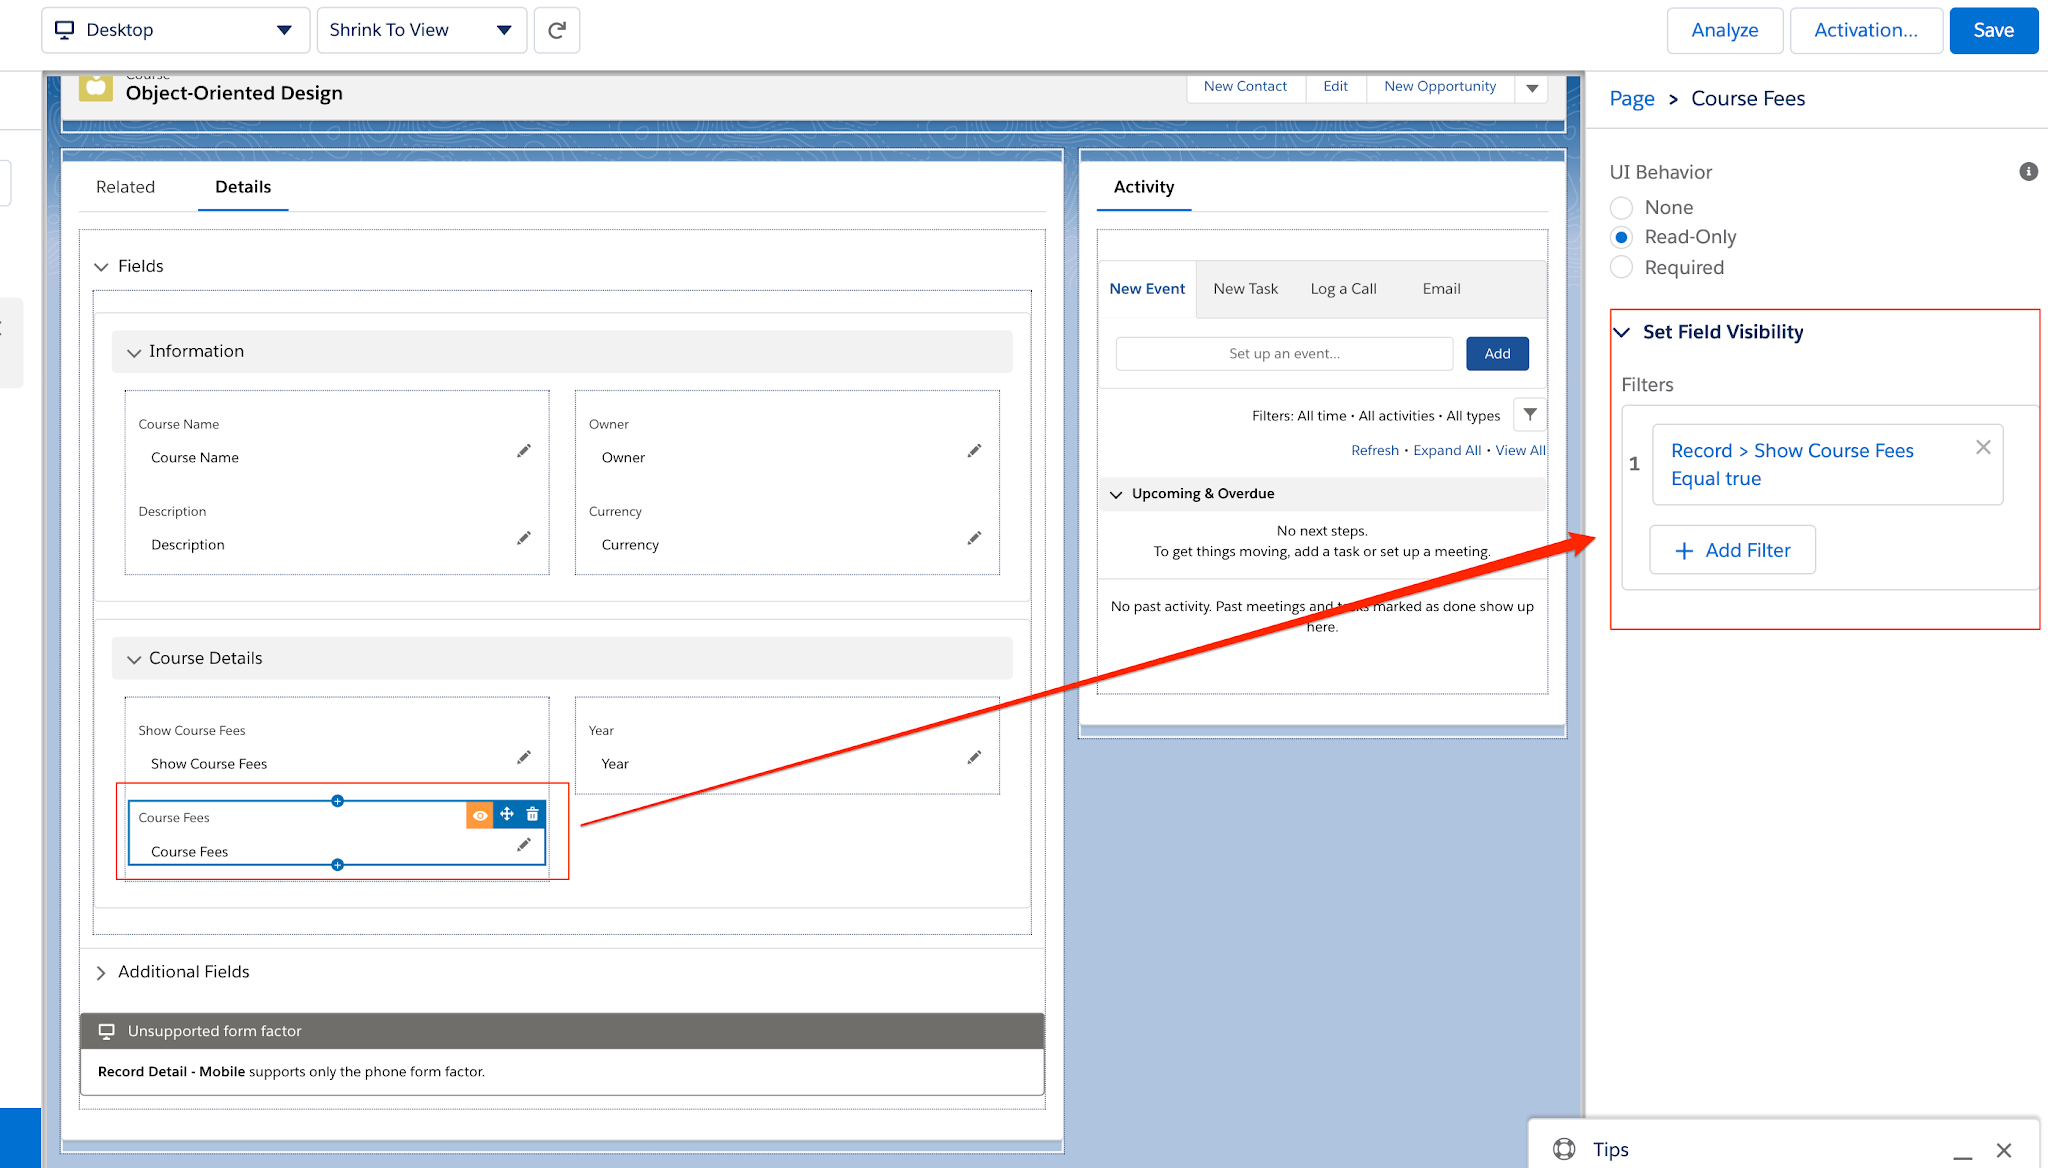Expand the Additional Fields section
Image resolution: width=2048 pixels, height=1168 pixels.
click(x=101, y=971)
